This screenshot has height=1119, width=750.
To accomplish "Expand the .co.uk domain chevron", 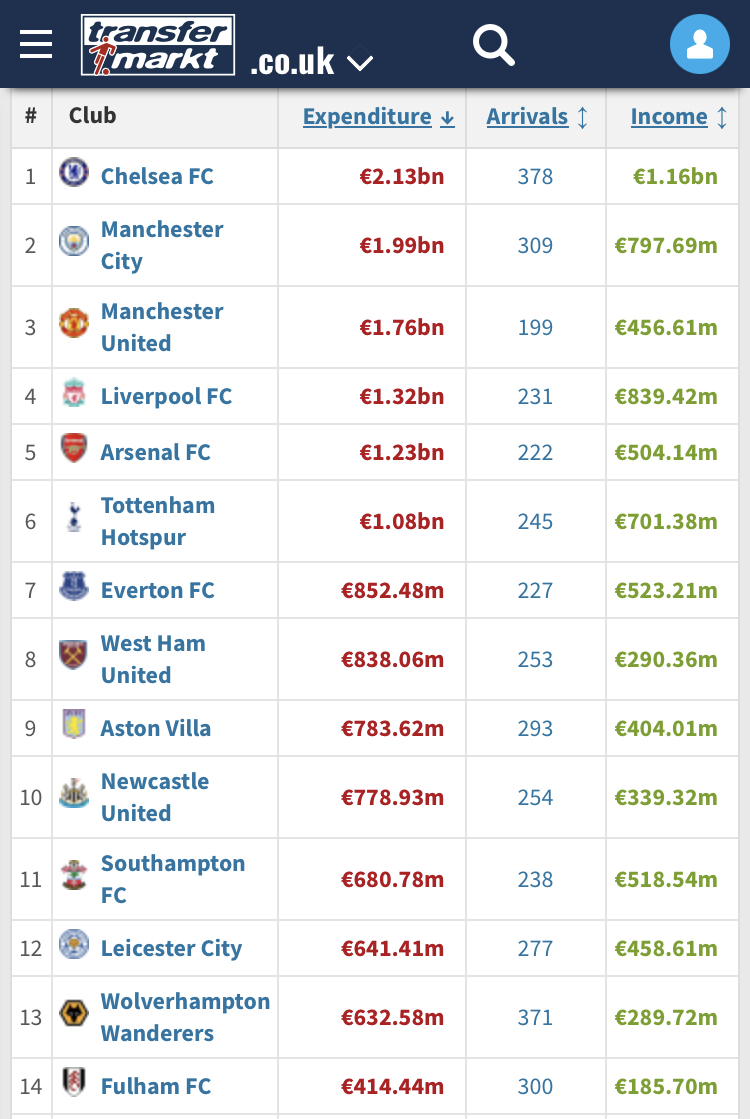I will [x=360, y=63].
